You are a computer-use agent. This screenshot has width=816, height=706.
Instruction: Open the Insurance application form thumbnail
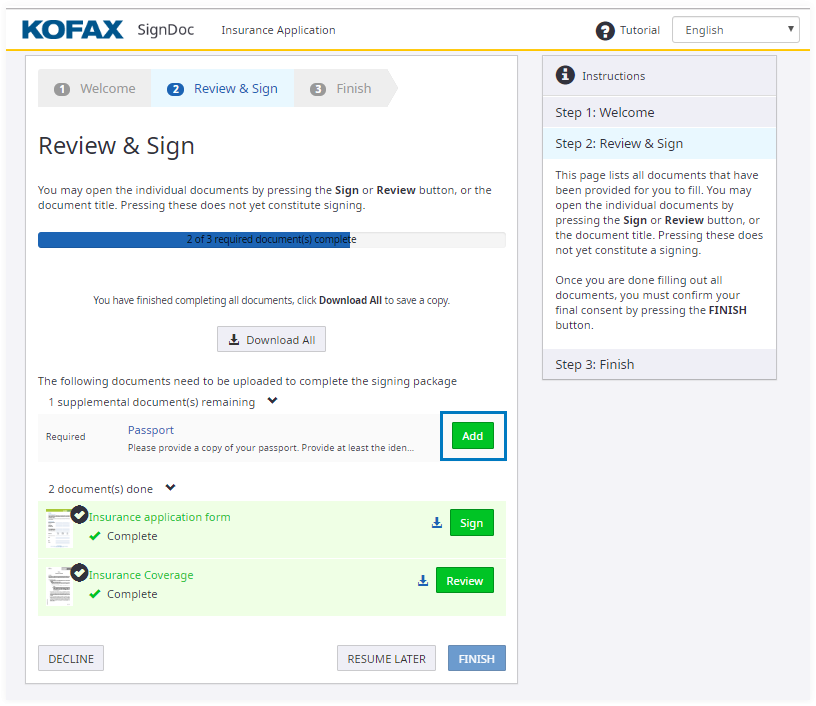tap(59, 530)
